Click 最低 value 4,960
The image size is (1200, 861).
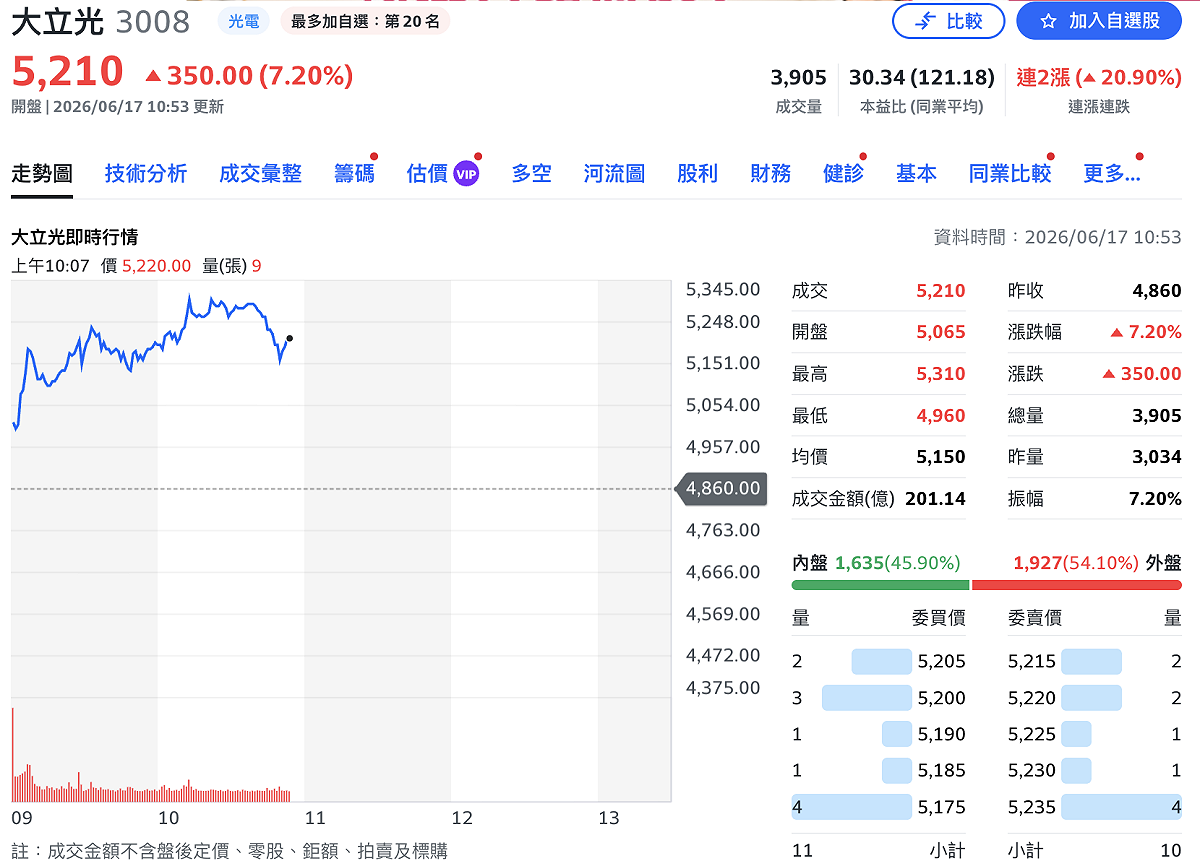(941, 415)
